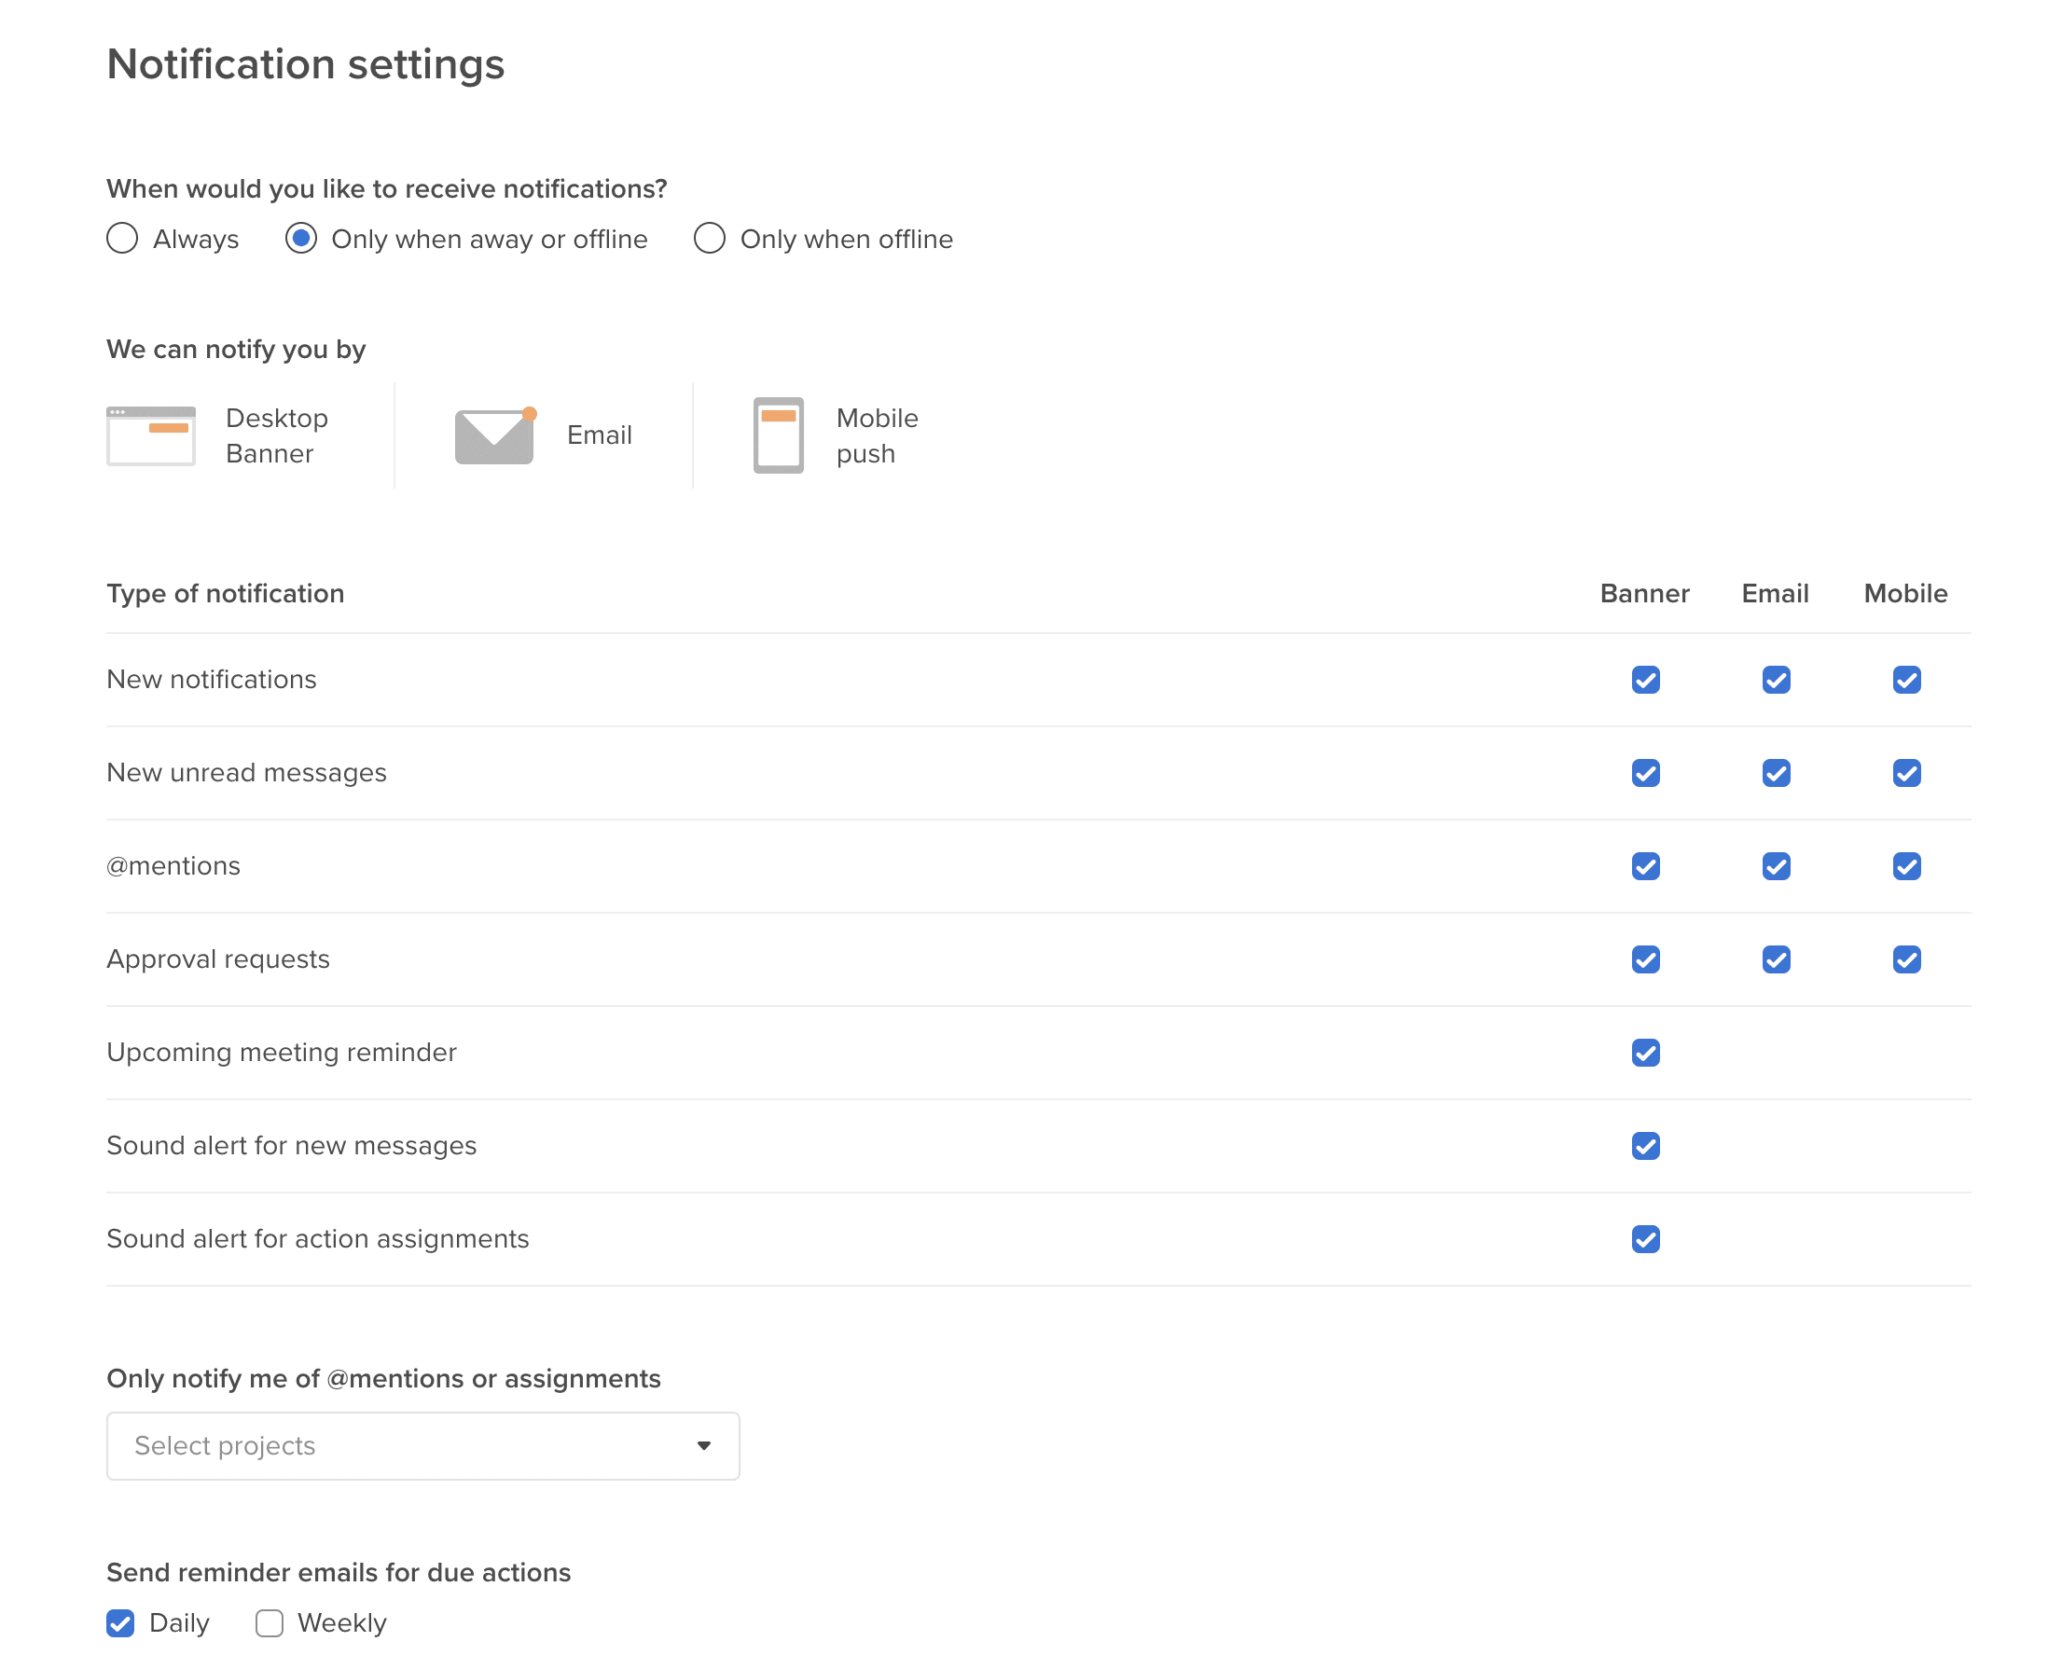Click the Email envelope icon
Image resolution: width=2048 pixels, height=1669 pixels.
point(494,434)
